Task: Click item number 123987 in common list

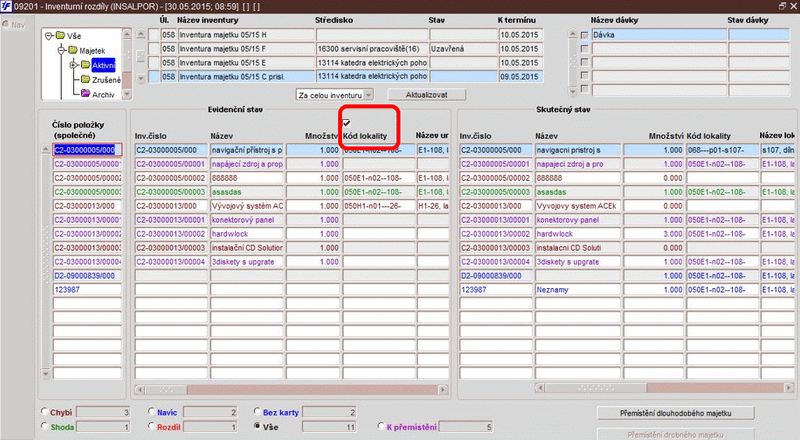Action: (x=87, y=289)
